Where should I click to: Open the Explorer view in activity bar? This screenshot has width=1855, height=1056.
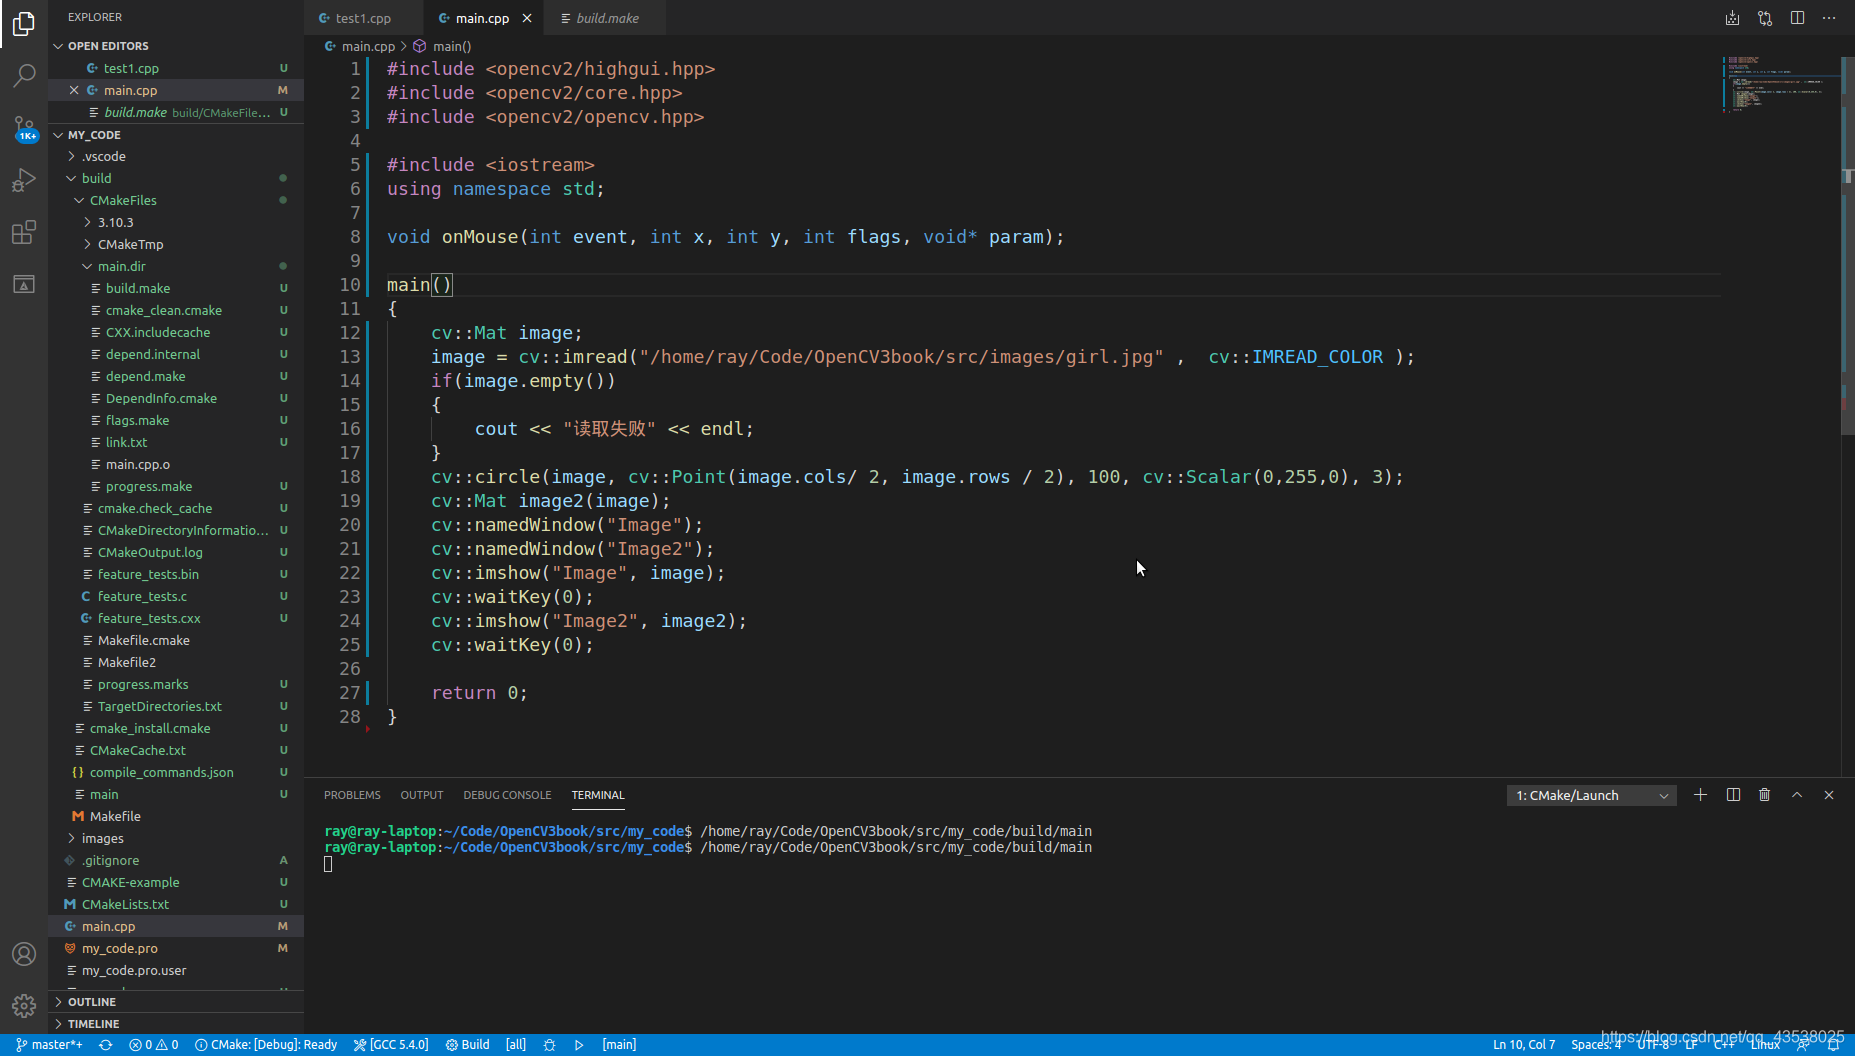tap(24, 24)
